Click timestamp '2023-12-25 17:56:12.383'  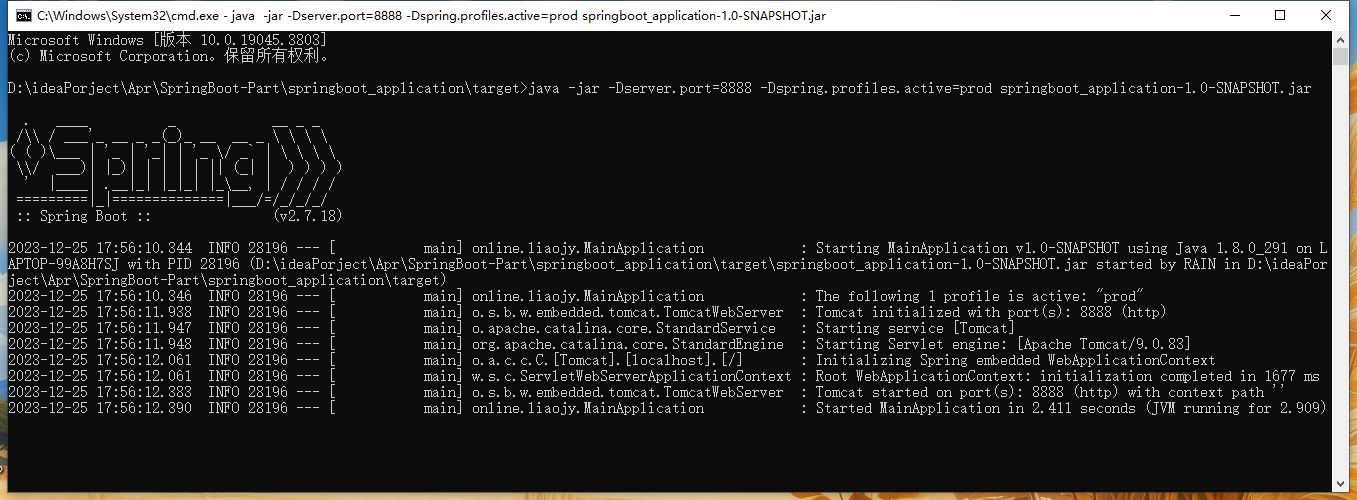click(x=100, y=392)
